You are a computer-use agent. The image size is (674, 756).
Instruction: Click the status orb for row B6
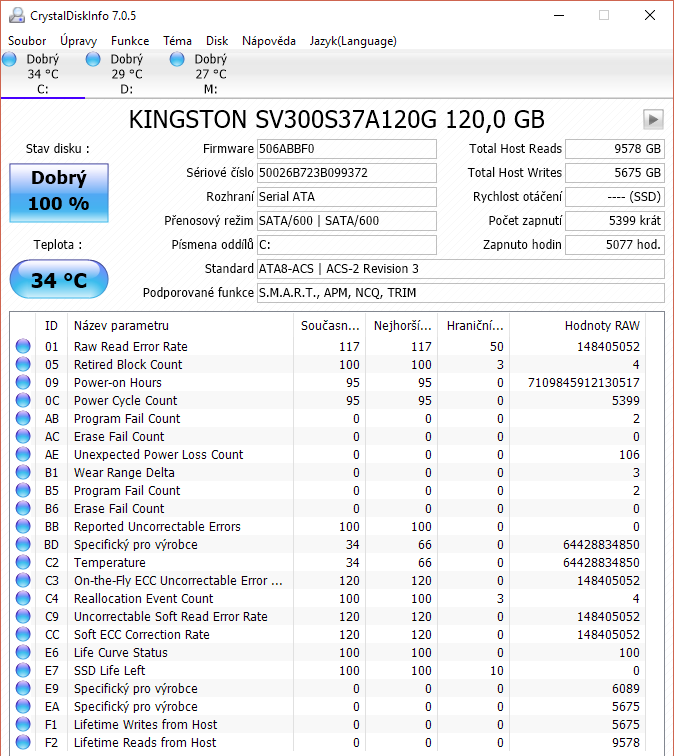pos(23,508)
